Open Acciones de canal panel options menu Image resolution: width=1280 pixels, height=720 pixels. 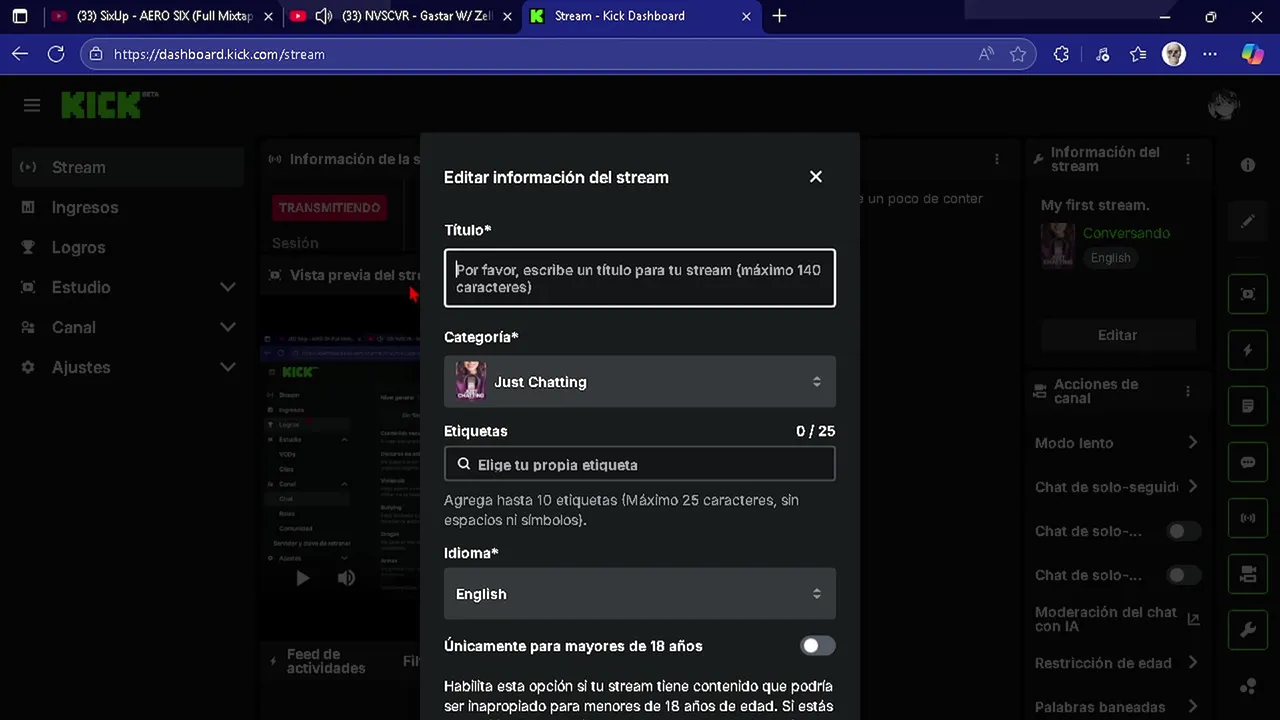coord(1188,391)
